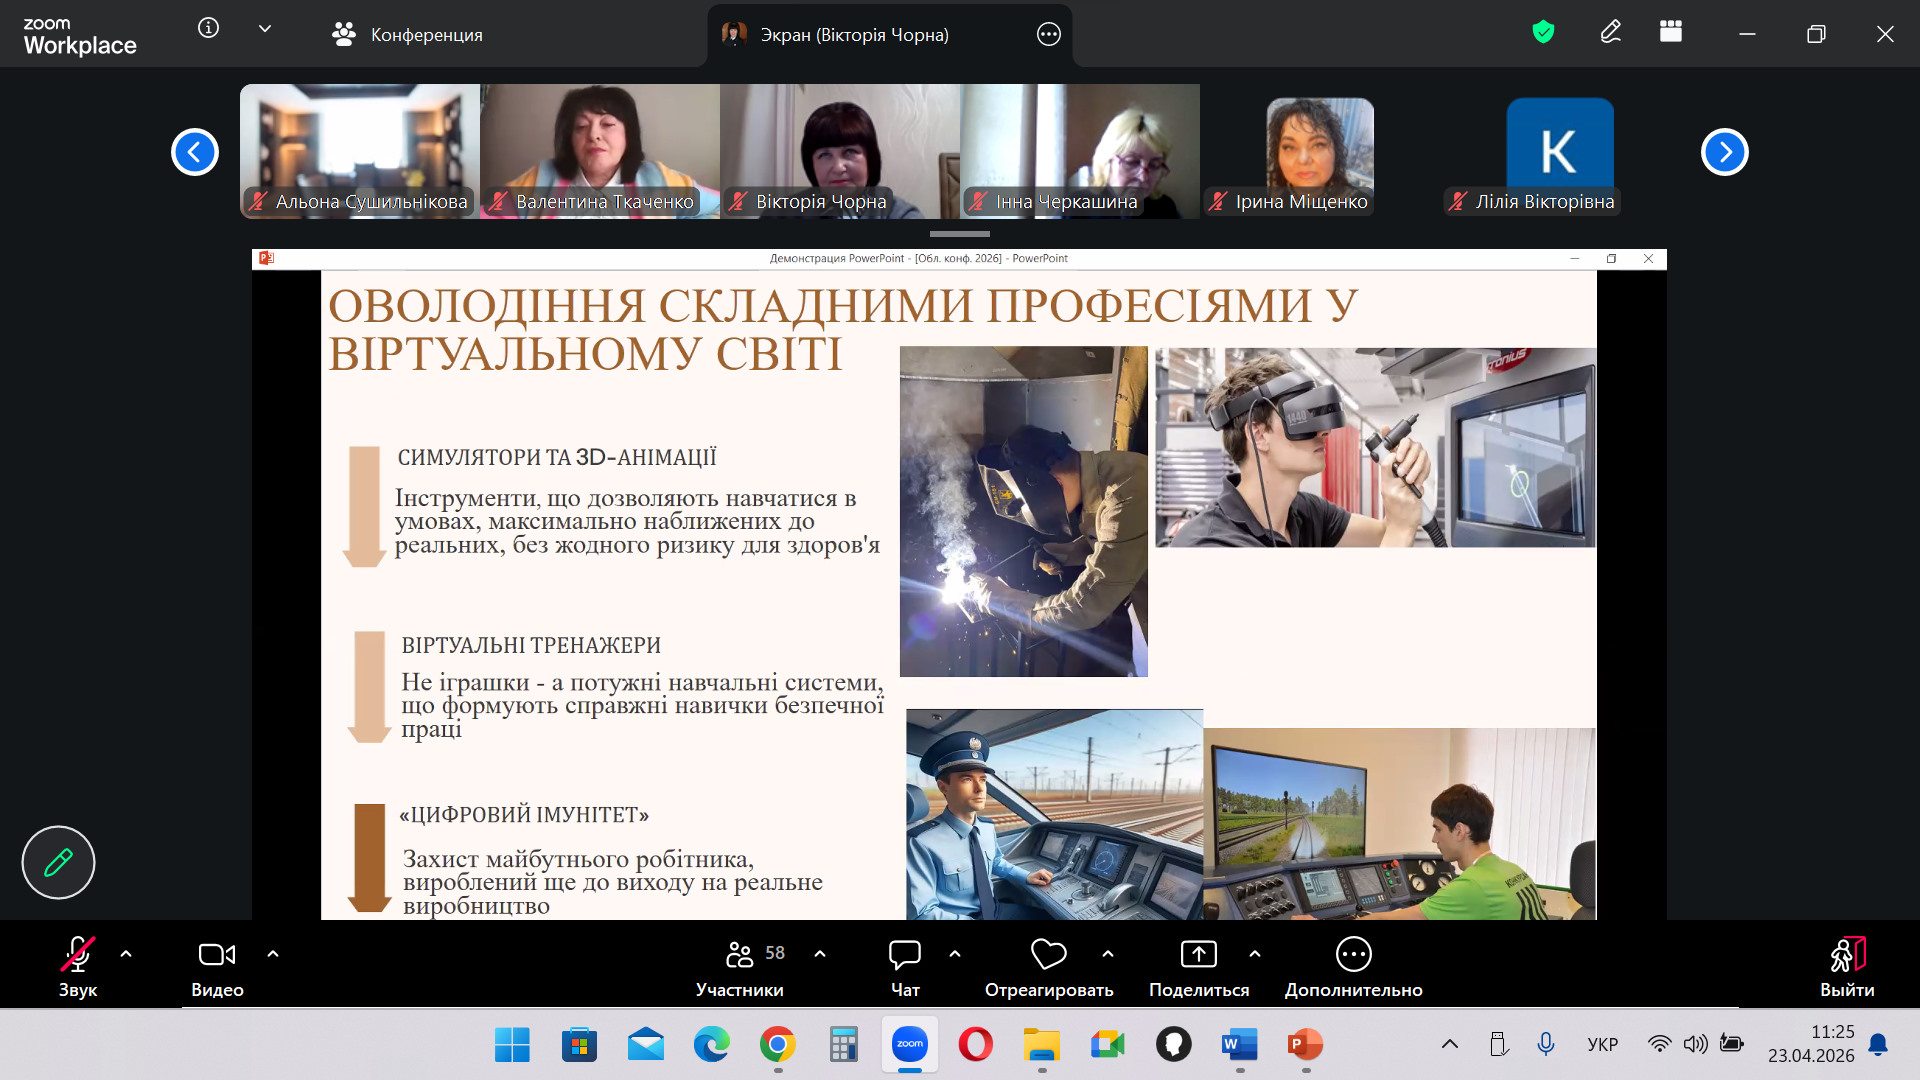Image resolution: width=1920 pixels, height=1080 pixels.
Task: Expand the audio options arrow next to Звук
Action: coord(126,954)
